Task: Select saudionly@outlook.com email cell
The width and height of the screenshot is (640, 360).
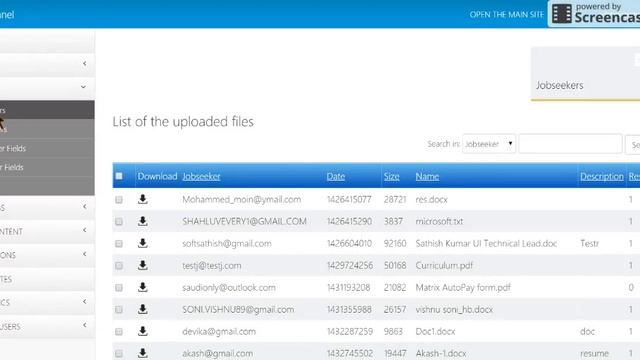Action: 229,287
